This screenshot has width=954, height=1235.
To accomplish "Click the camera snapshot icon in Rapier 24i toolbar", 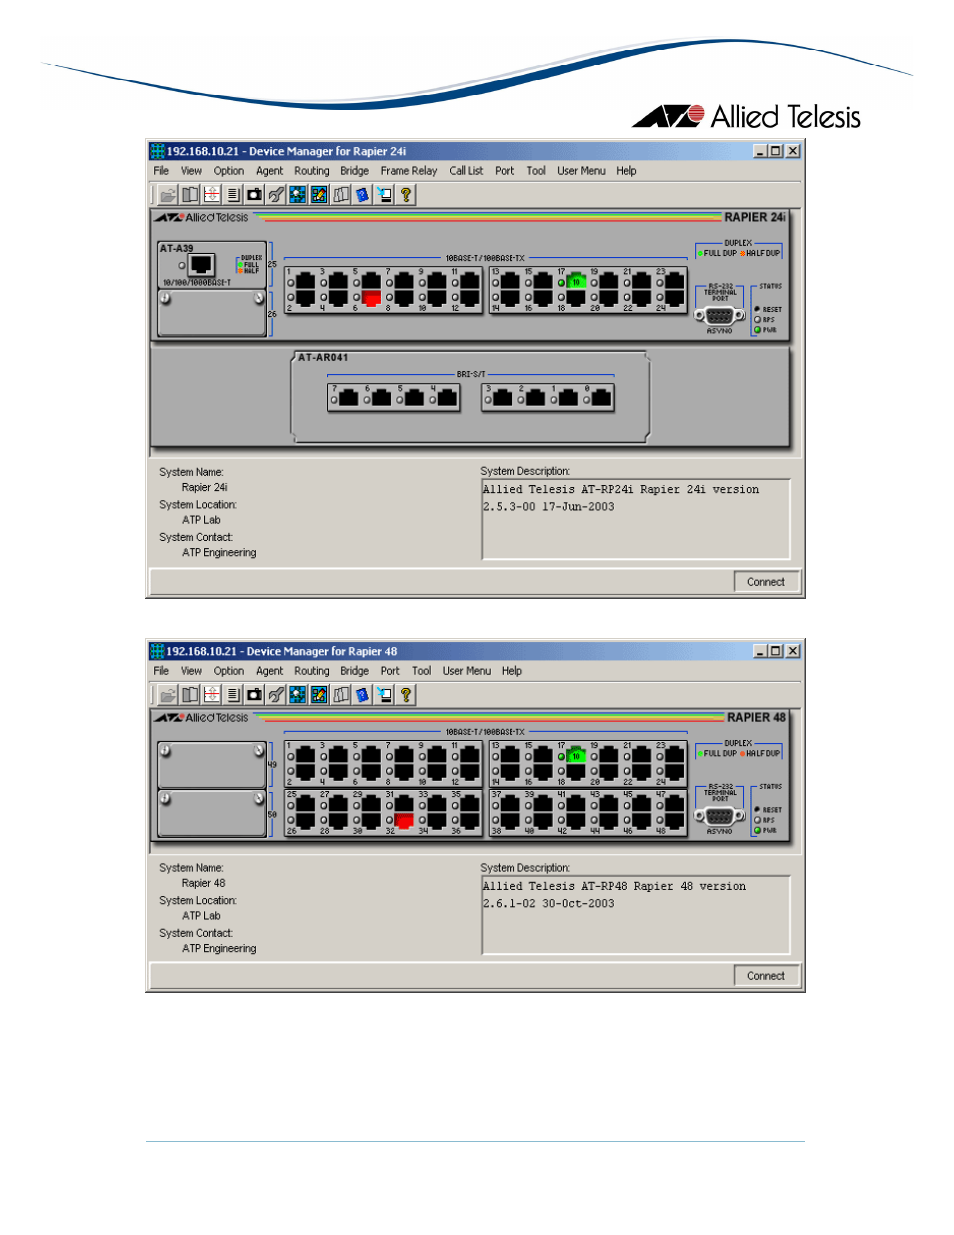I will click(254, 195).
